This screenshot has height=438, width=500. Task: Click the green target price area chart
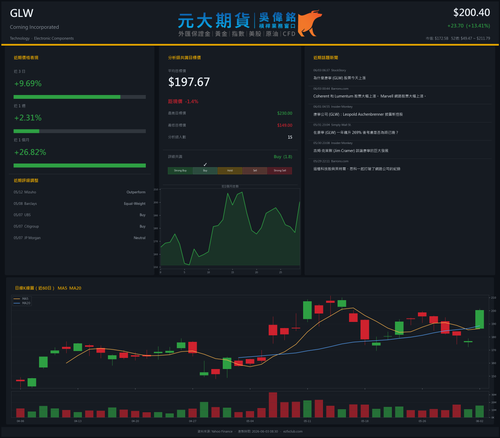230,228
